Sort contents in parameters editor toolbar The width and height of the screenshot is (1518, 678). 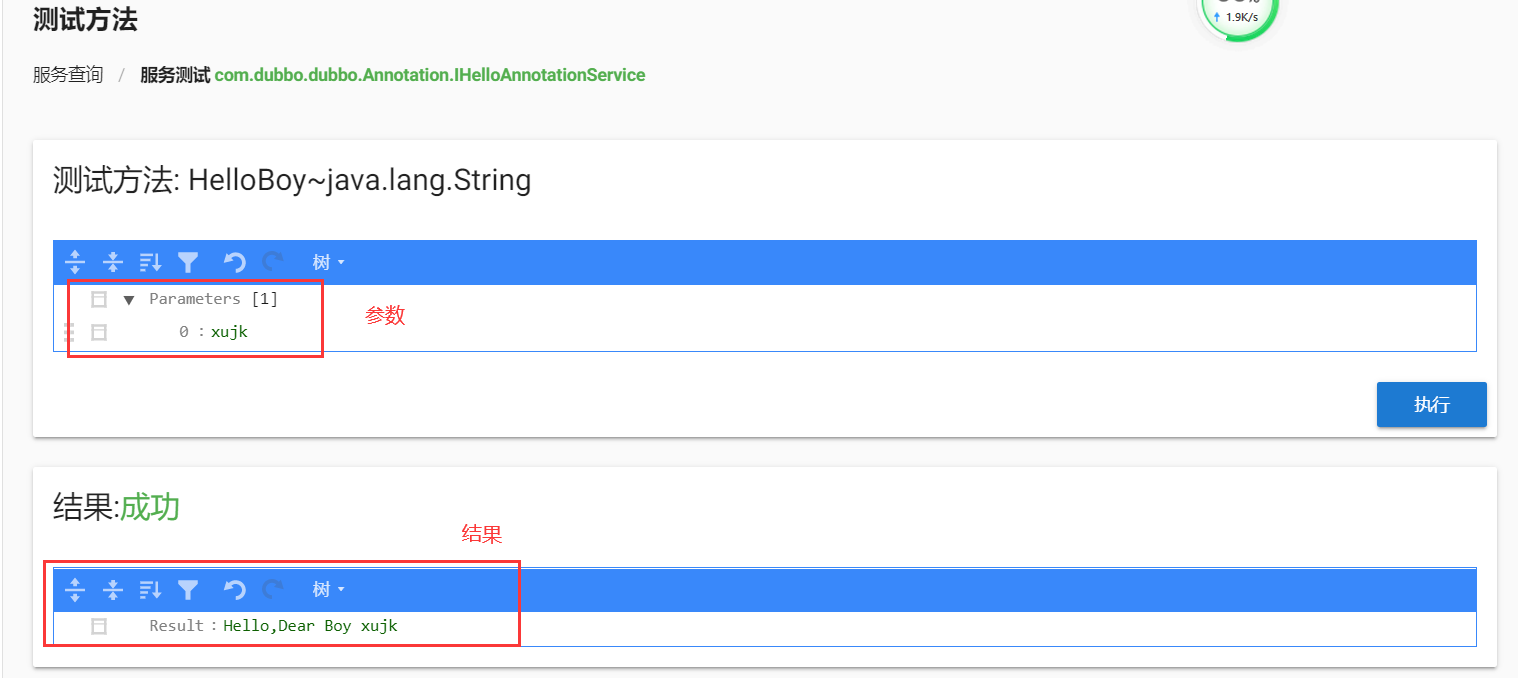pos(150,262)
